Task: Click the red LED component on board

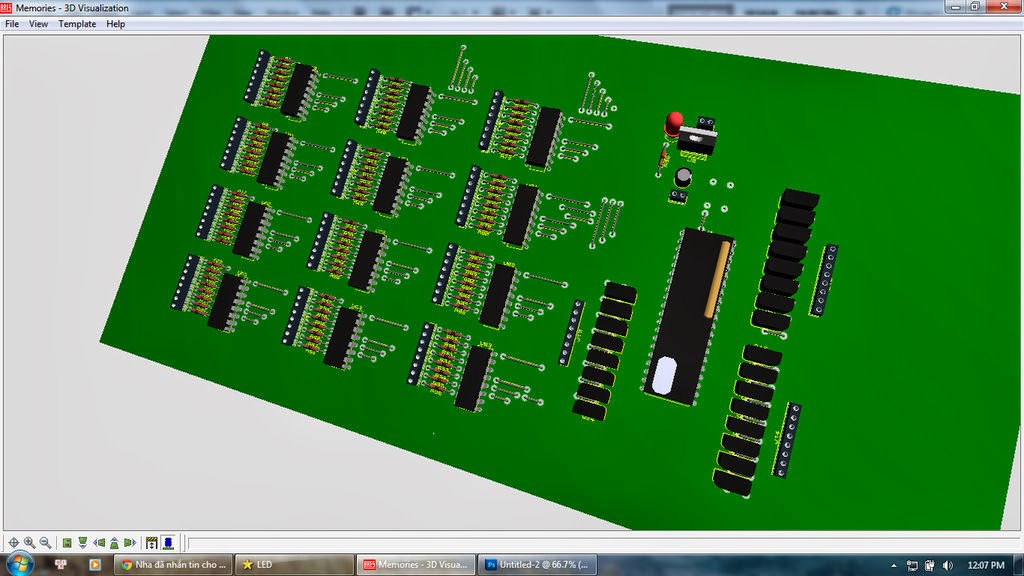Action: point(673,123)
